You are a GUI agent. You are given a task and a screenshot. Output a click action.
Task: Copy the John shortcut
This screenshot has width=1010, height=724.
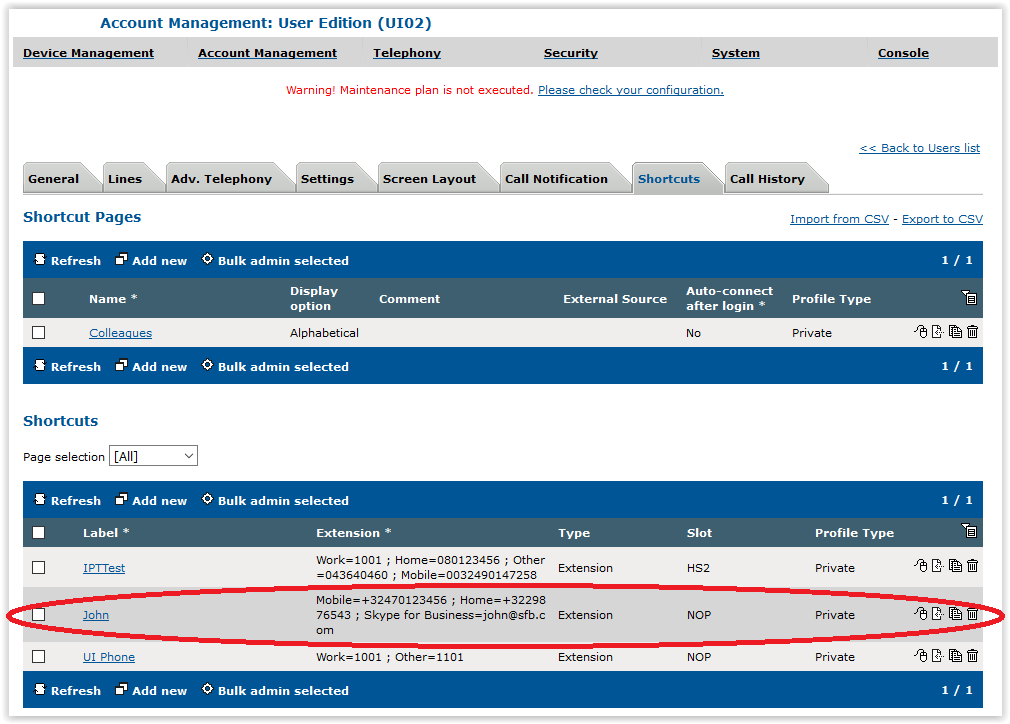(x=955, y=614)
